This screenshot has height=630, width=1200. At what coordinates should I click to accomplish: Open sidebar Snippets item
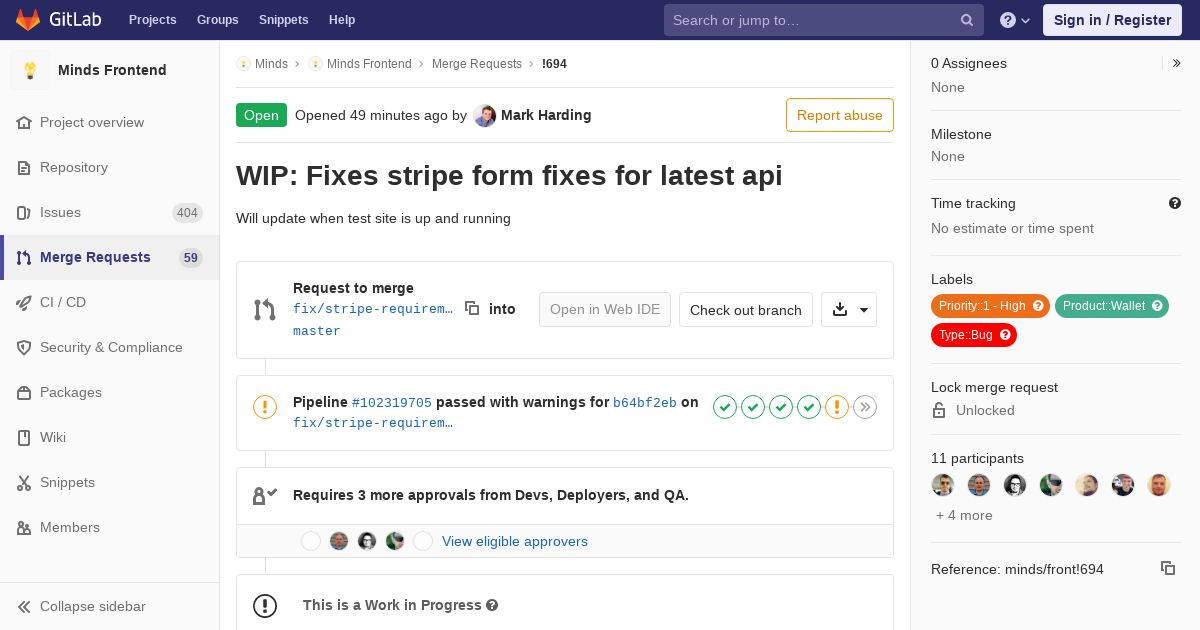tap(110, 482)
